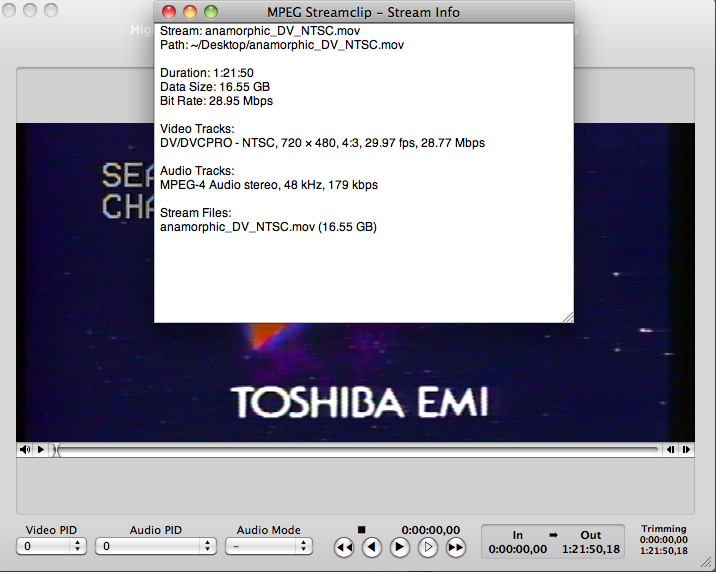Image resolution: width=716 pixels, height=572 pixels.
Task: Open the Audio Mode dropdown
Action: click(268, 546)
